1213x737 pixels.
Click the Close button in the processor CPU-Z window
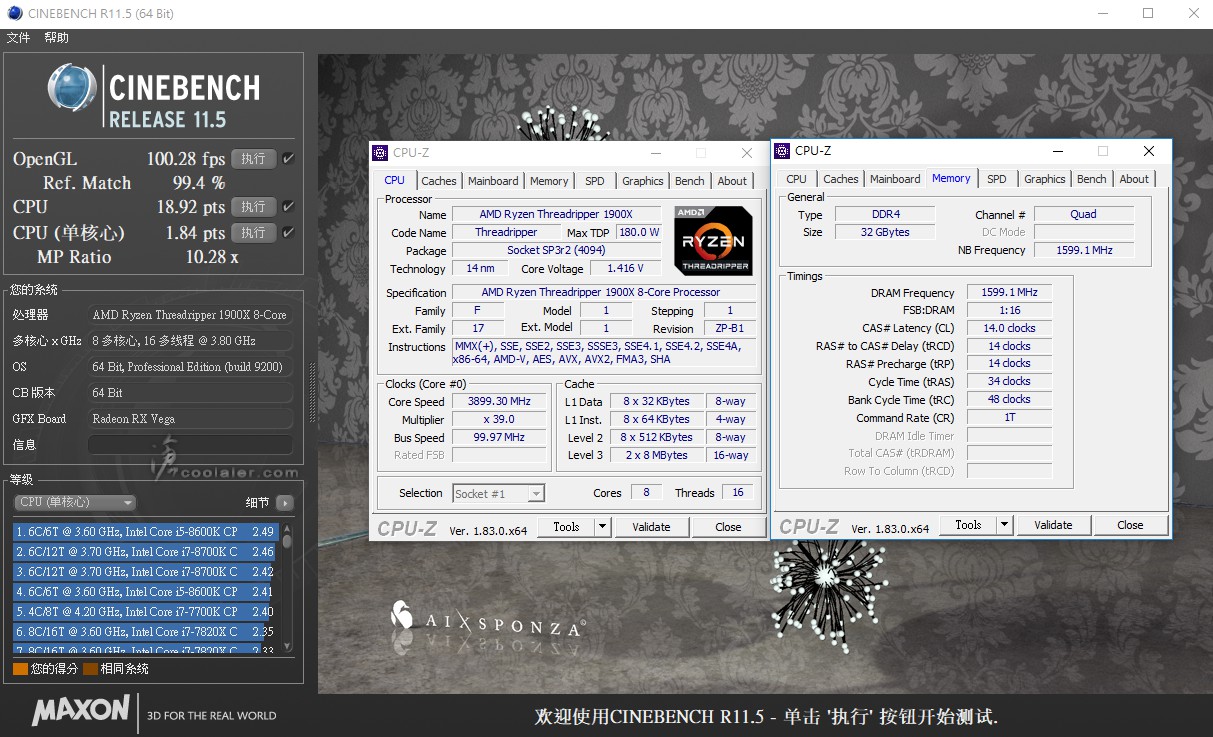point(728,527)
